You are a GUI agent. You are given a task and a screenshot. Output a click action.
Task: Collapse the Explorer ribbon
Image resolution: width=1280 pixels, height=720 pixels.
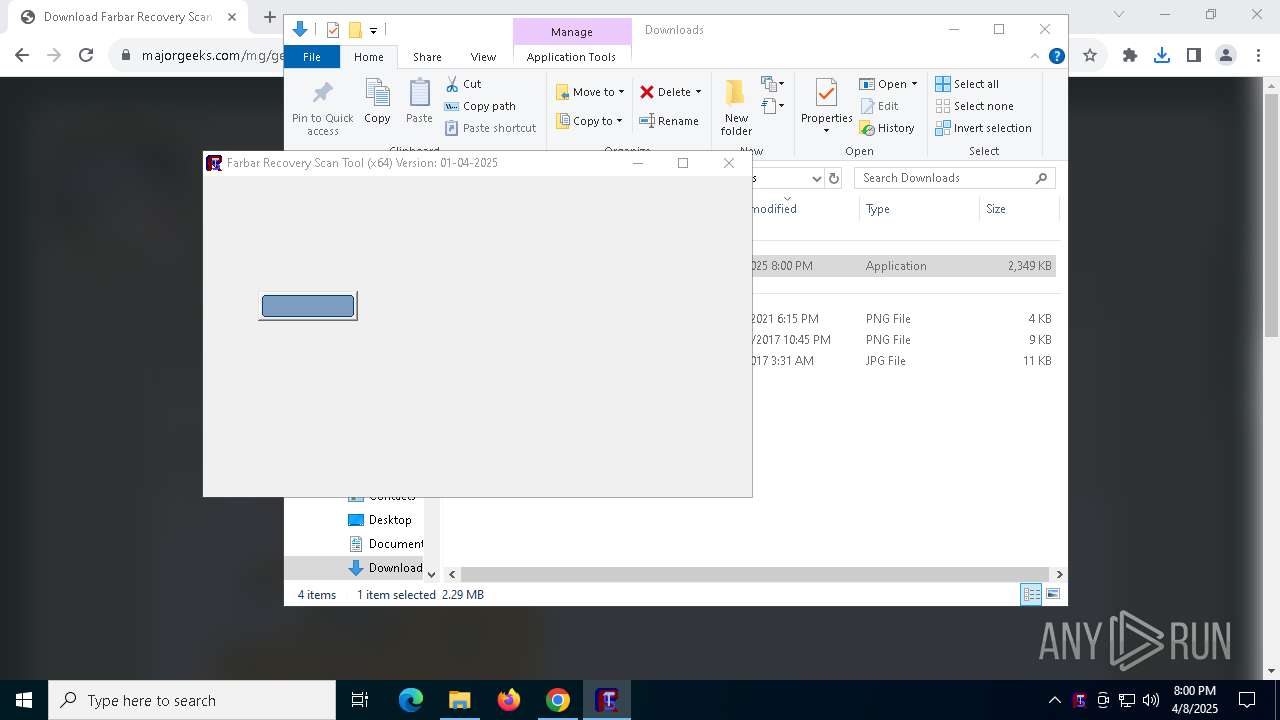[x=1035, y=57]
